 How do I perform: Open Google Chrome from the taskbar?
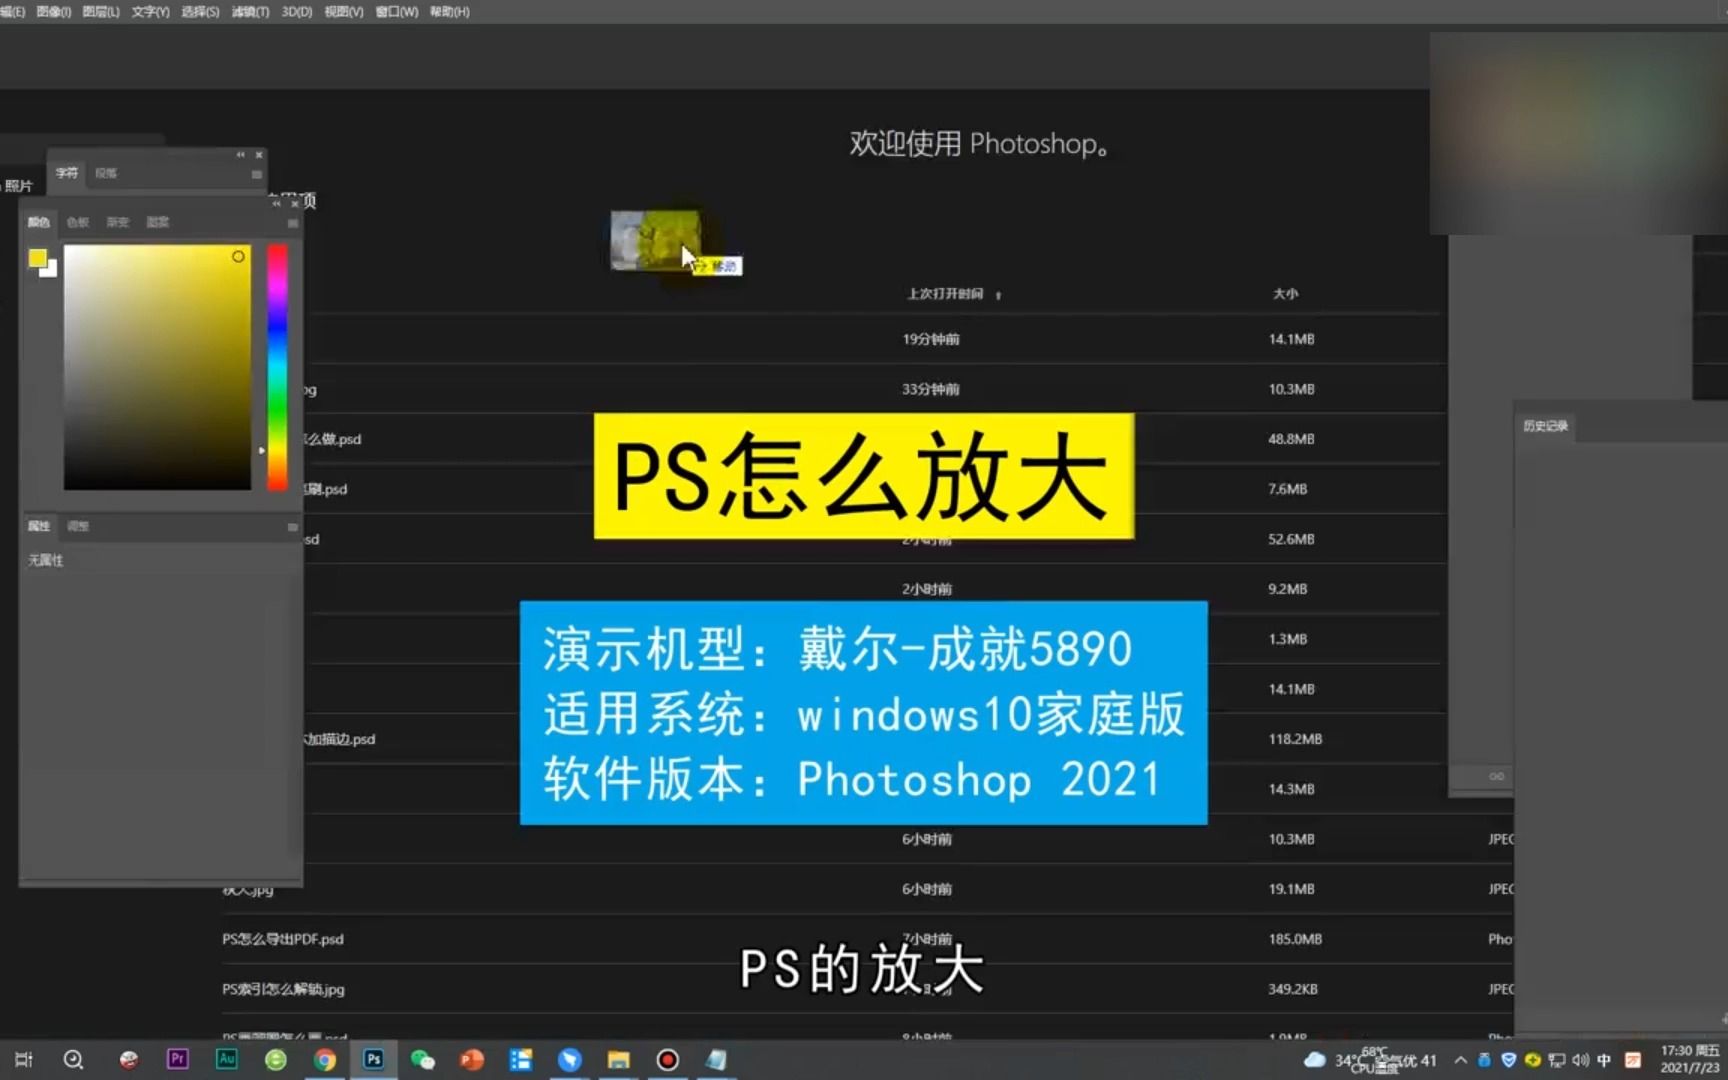325,1060
